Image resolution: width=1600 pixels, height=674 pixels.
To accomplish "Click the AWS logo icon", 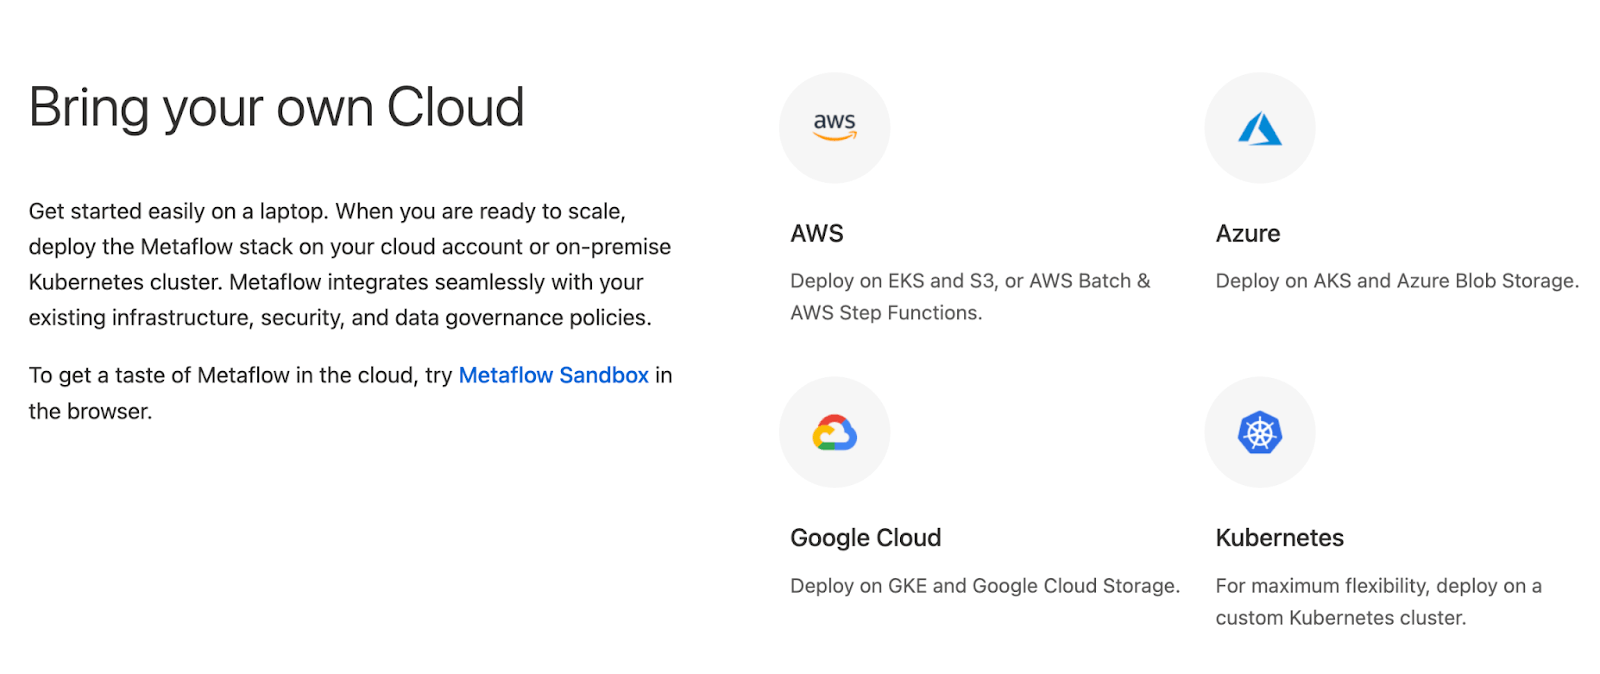I will pos(834,127).
